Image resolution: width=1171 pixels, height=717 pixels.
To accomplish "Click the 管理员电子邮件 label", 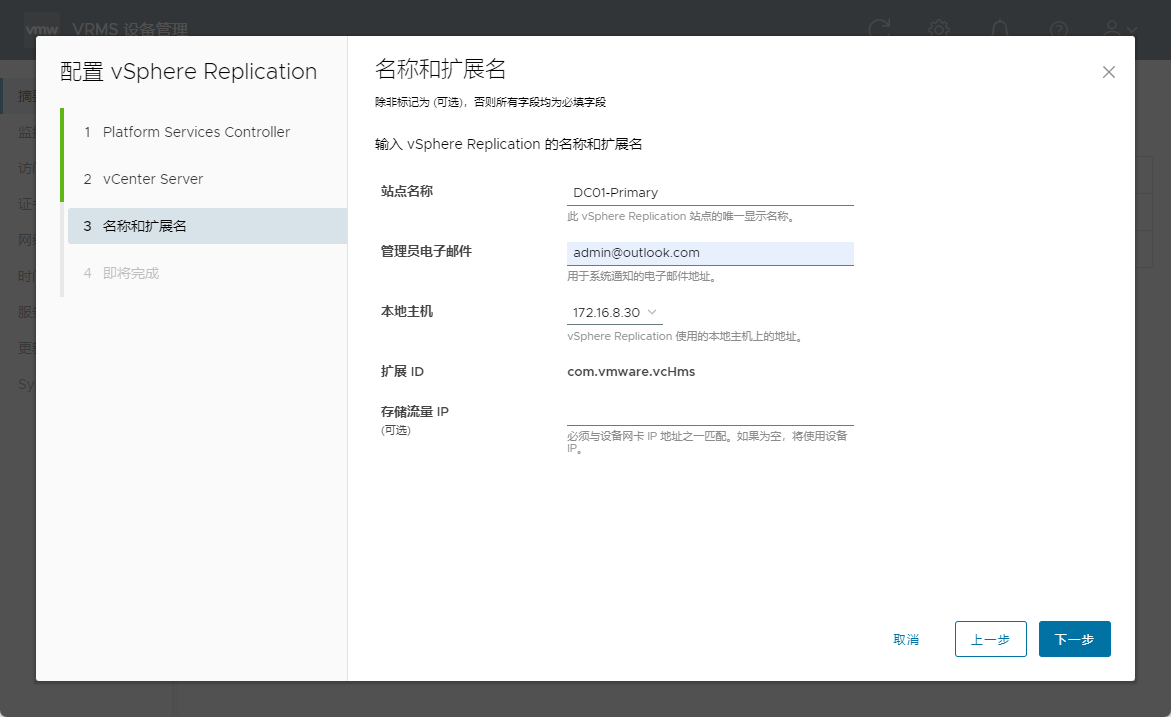I will pyautogui.click(x=426, y=252).
